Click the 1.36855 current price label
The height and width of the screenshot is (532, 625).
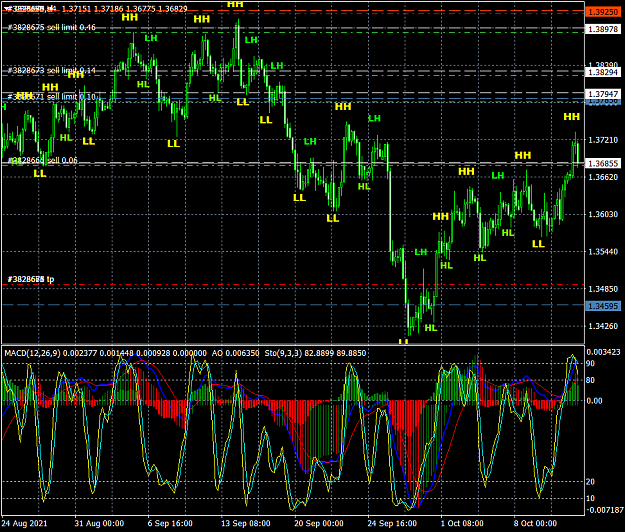click(602, 163)
